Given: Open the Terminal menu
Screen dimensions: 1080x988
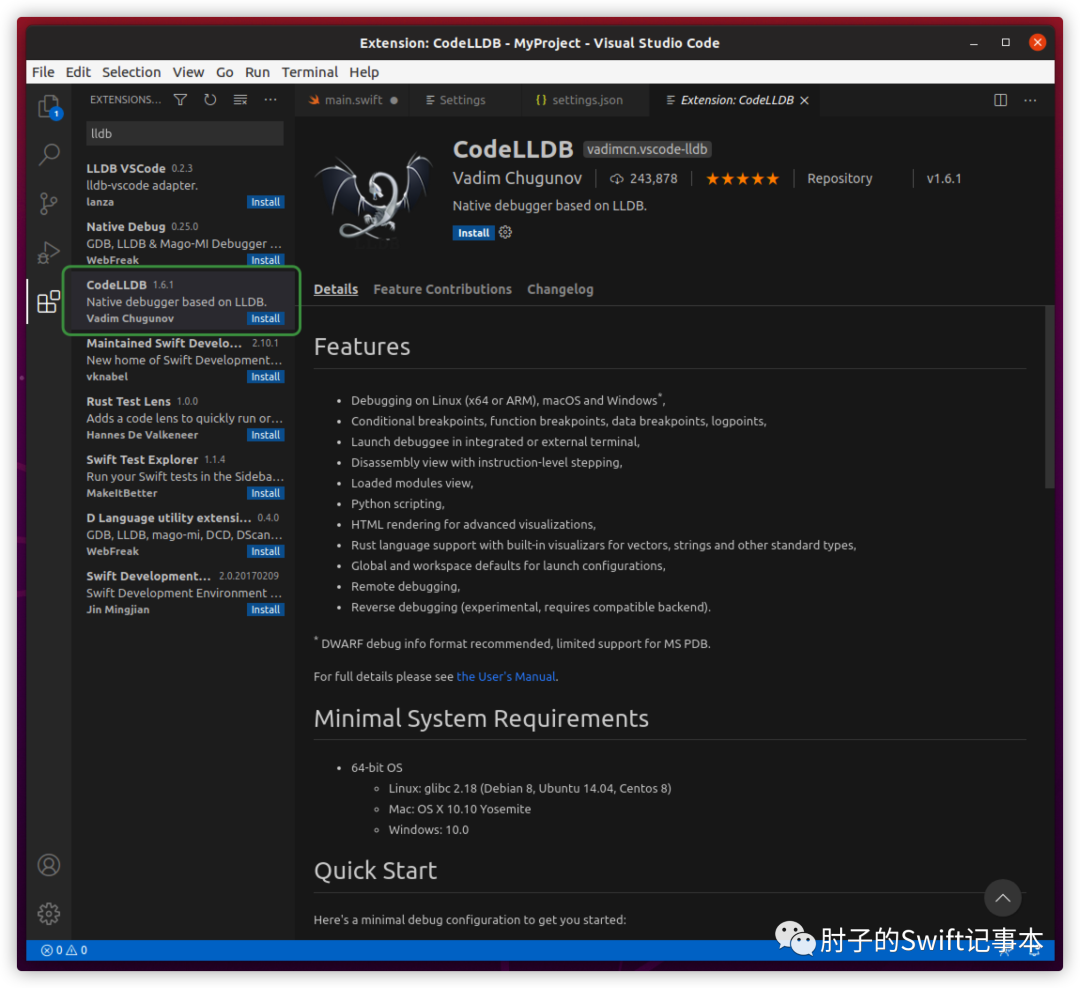Looking at the screenshot, I should coord(309,72).
